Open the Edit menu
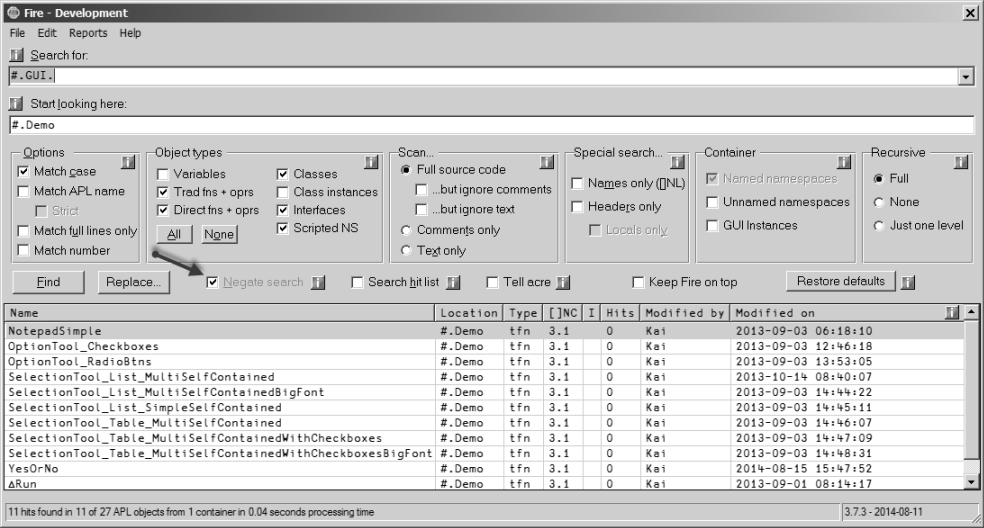This screenshot has width=984, height=528. pyautogui.click(x=47, y=33)
